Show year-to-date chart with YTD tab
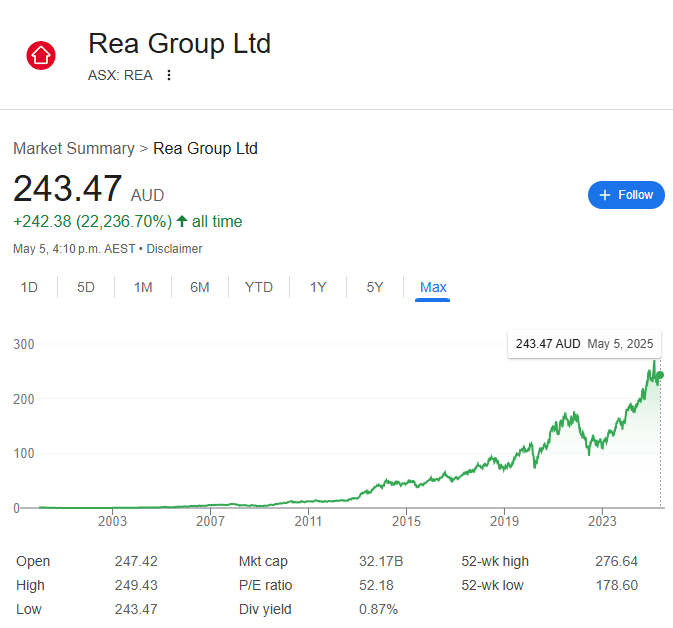Image resolution: width=673 pixels, height=628 pixels. point(259,287)
